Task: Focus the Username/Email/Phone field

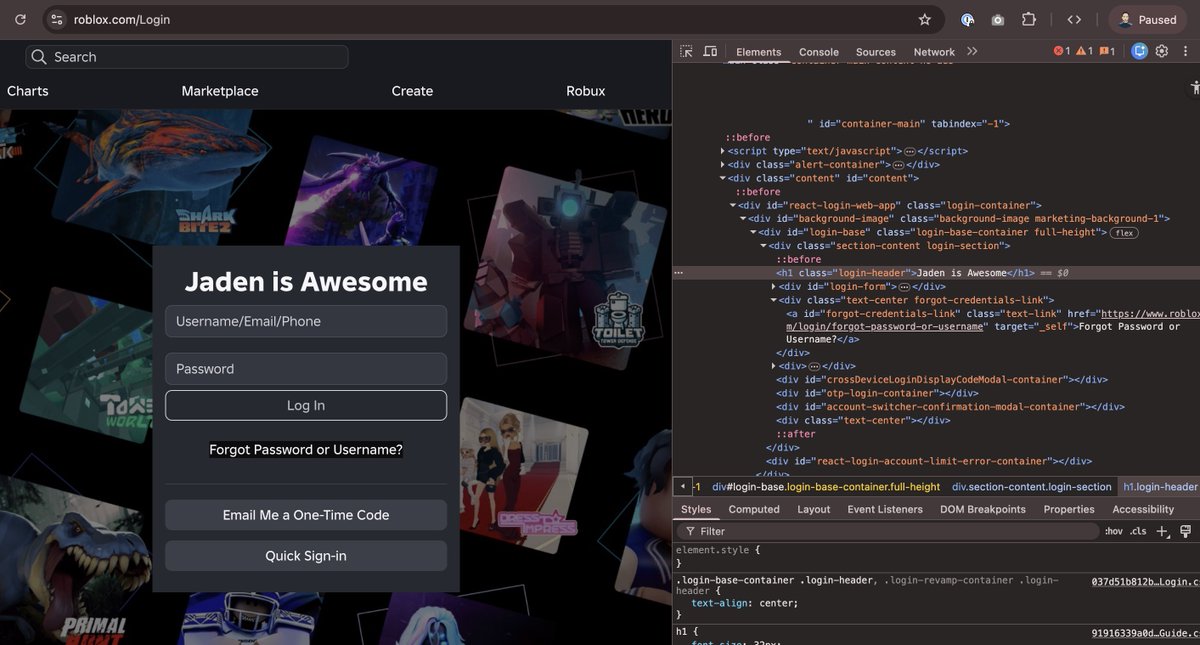Action: pyautogui.click(x=306, y=321)
